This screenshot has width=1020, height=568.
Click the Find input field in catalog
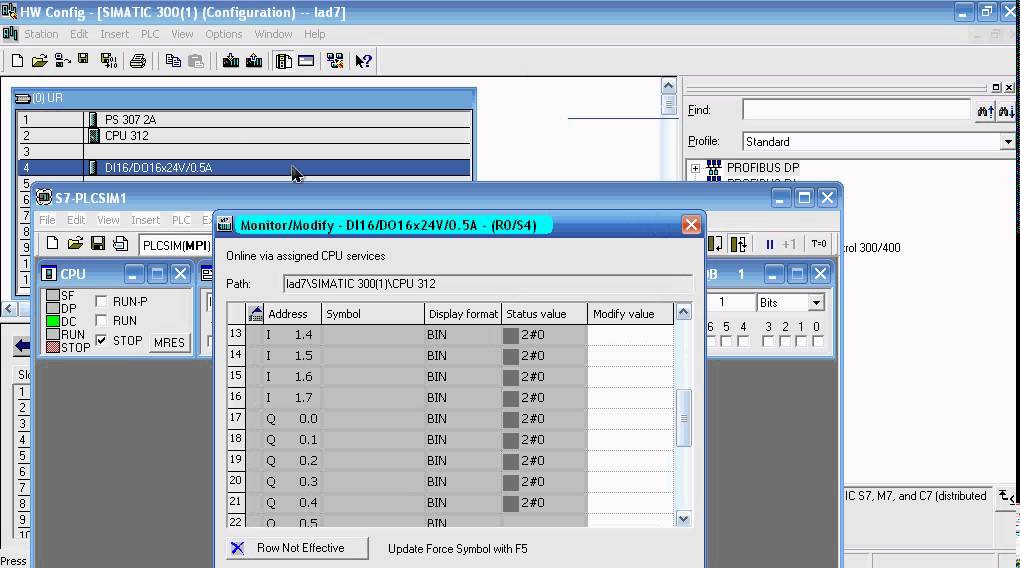[856, 110]
